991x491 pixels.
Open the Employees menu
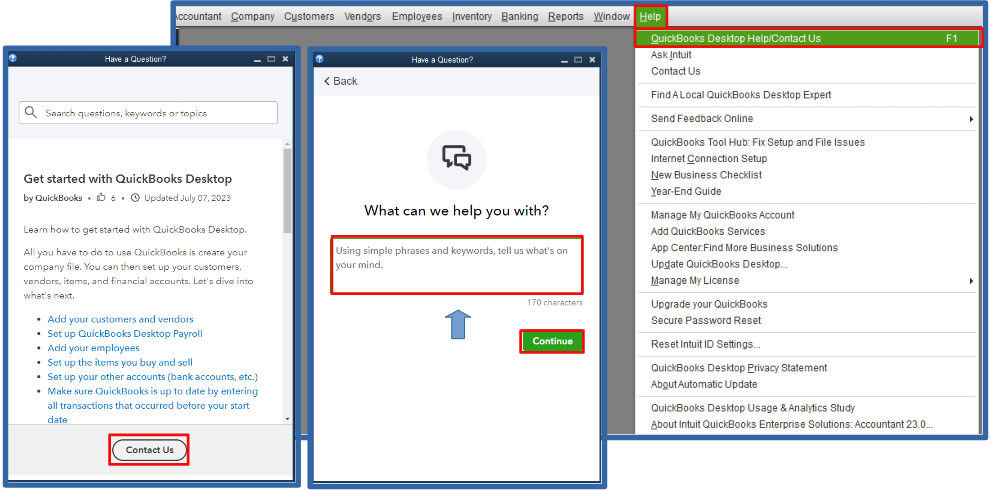417,16
